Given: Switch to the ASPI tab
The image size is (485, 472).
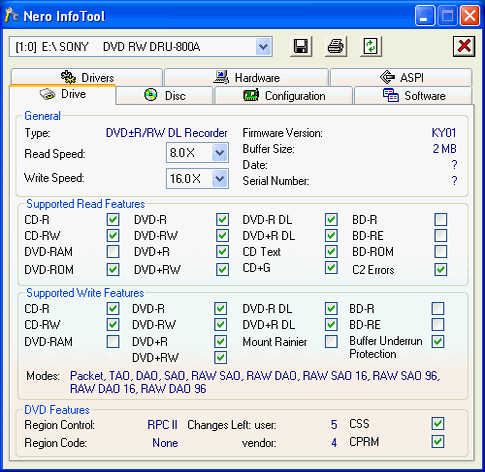Looking at the screenshot, I should [401, 77].
